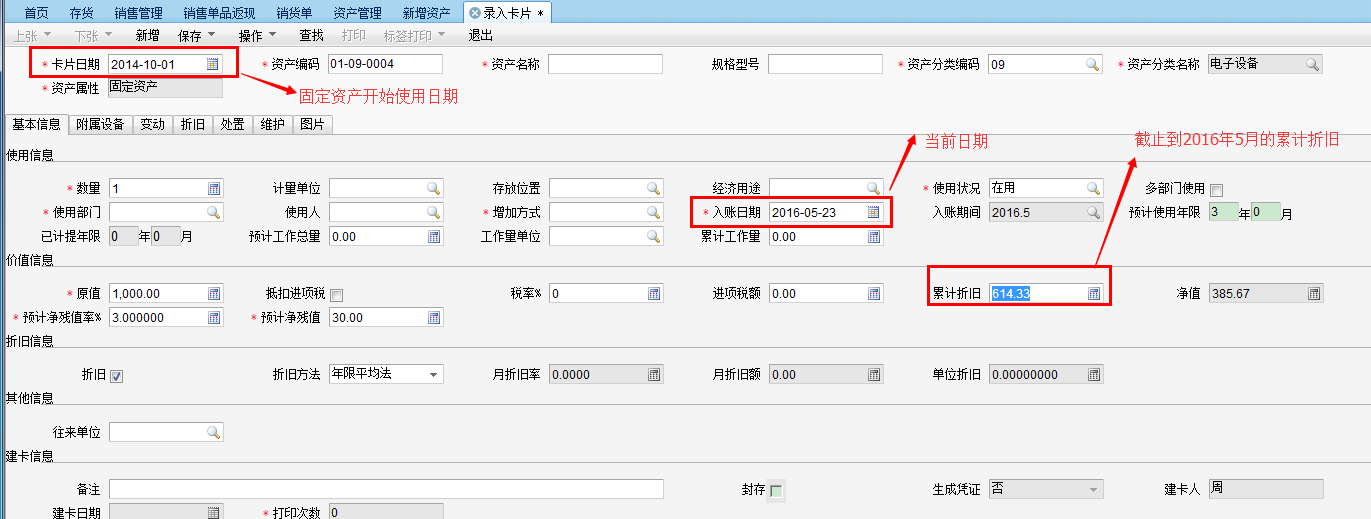1371x519 pixels.
Task: Expand the 标签打印 toolbar dropdown
Action: (441, 35)
